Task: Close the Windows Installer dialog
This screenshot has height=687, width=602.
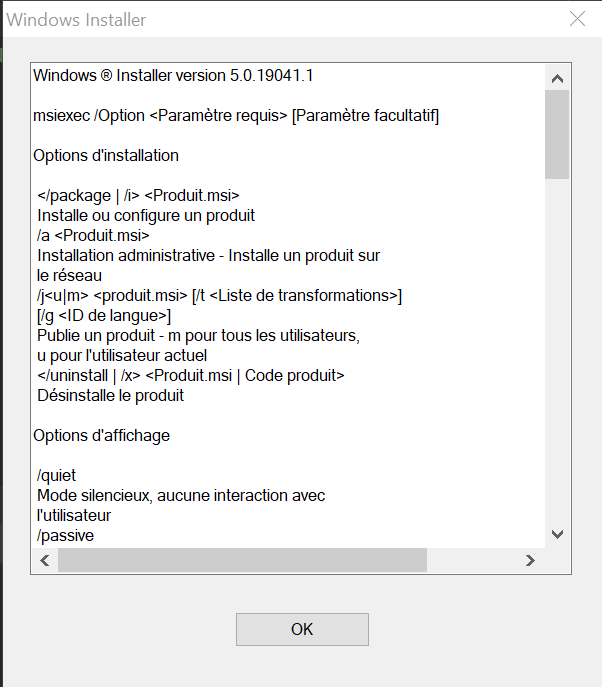Action: pos(577,19)
